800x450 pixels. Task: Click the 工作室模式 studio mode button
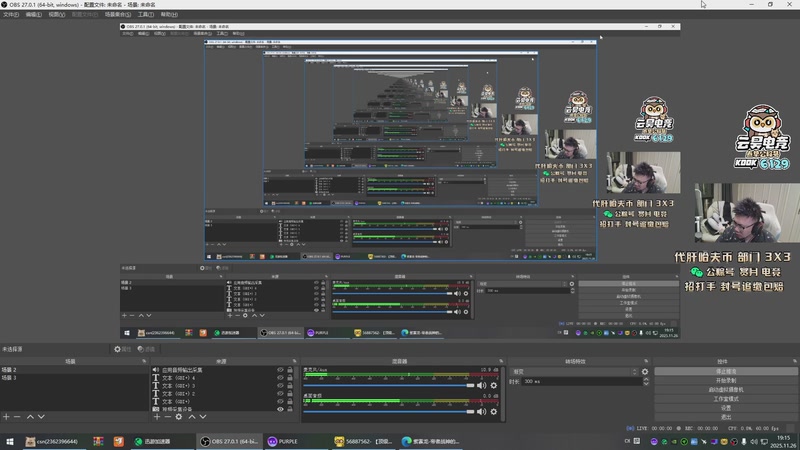click(726, 399)
